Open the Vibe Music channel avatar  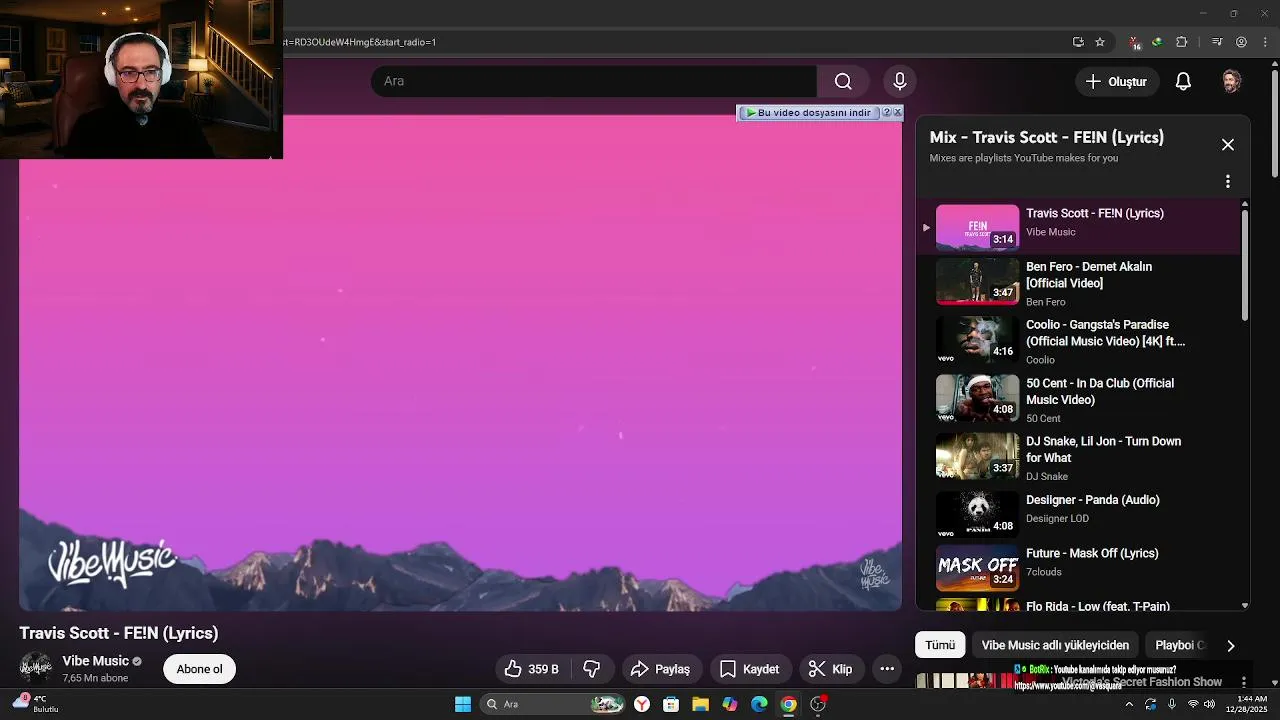coord(36,668)
